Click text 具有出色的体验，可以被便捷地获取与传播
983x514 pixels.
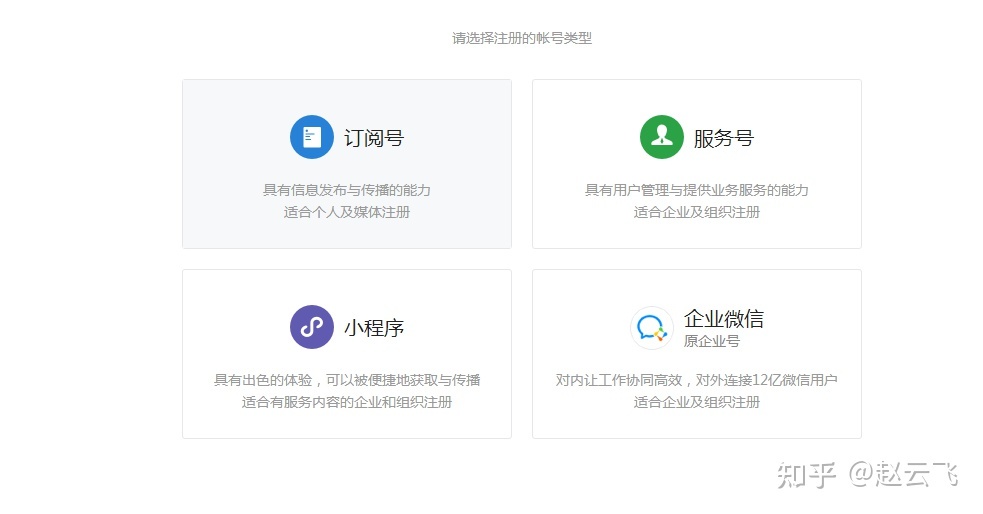coord(347,380)
